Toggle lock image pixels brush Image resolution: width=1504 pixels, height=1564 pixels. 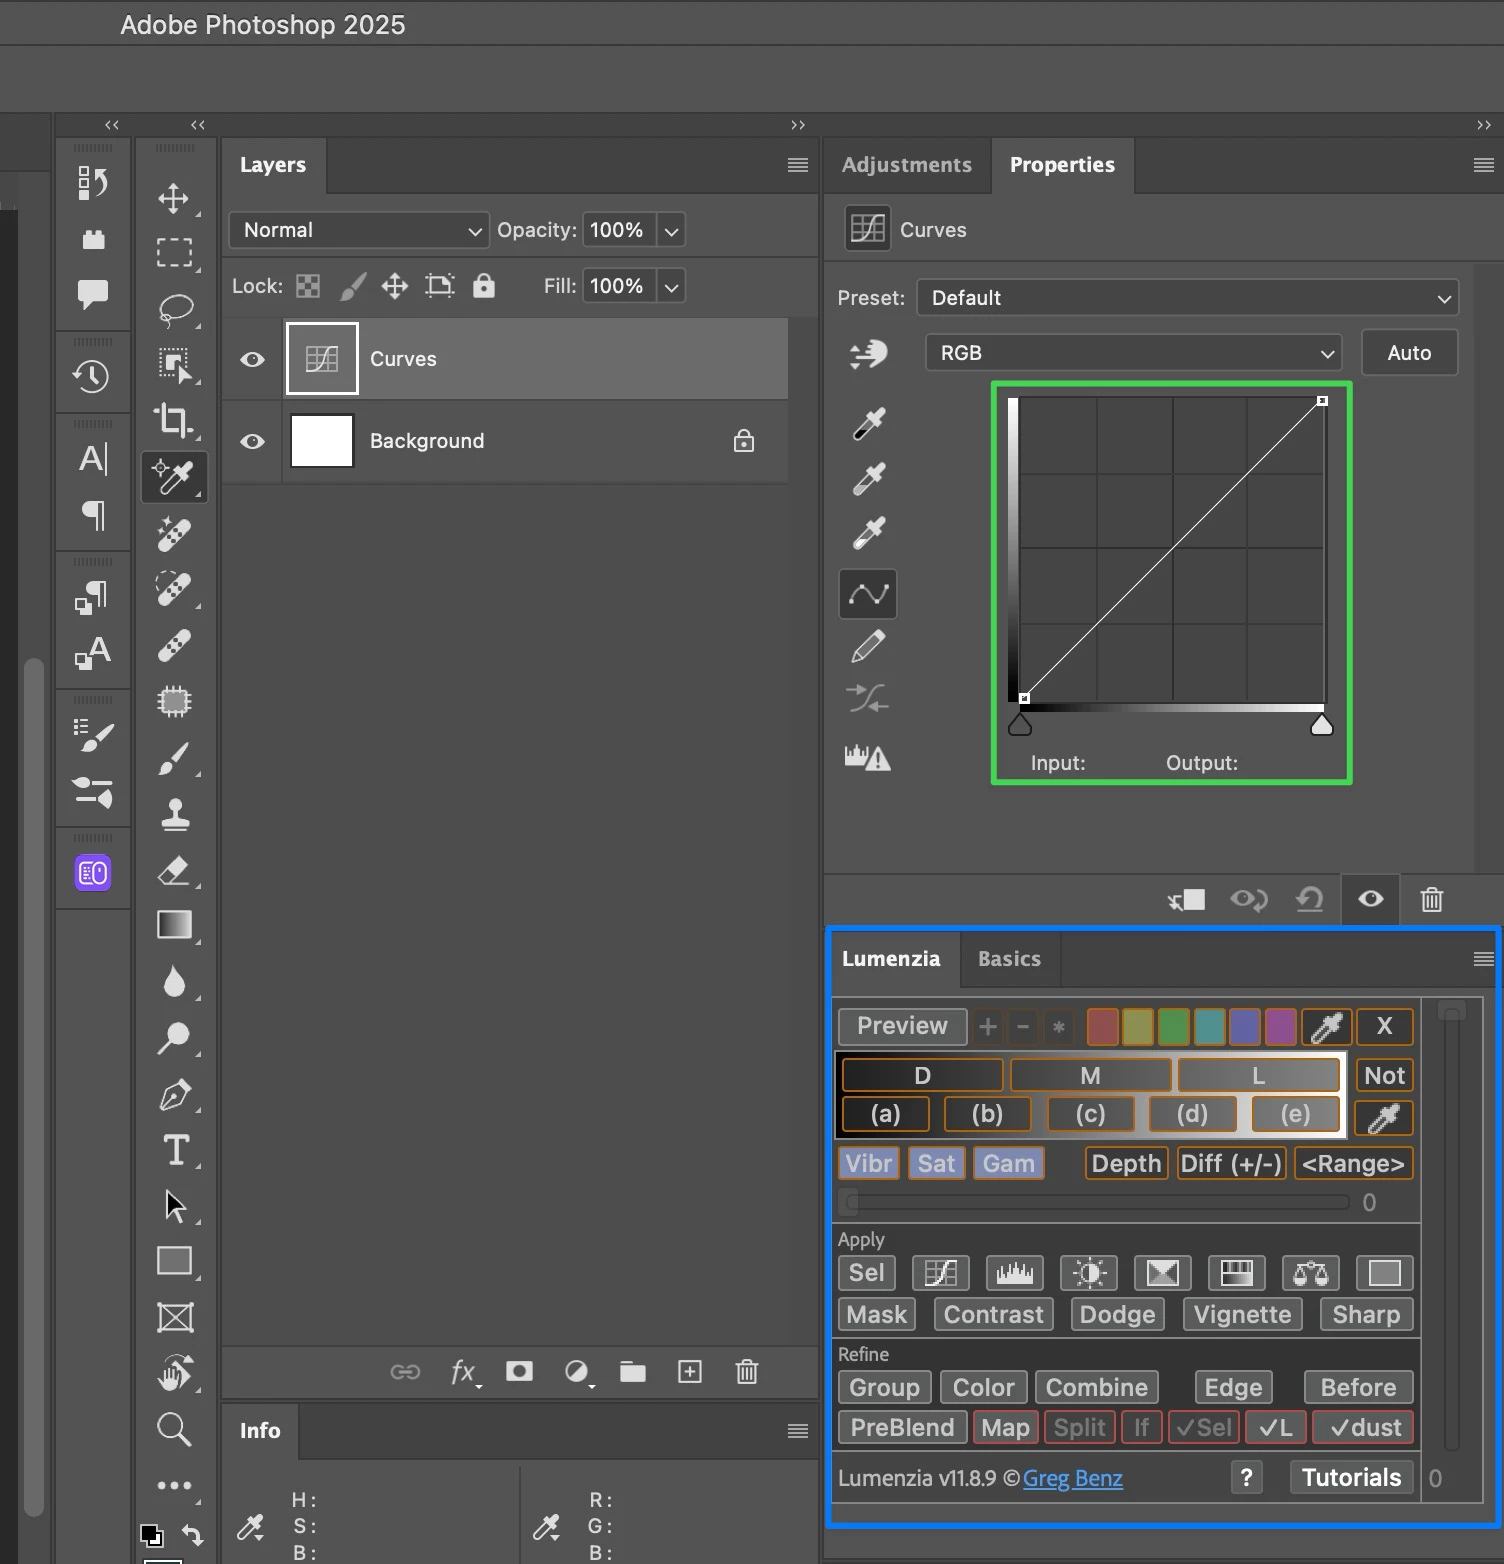[x=352, y=286]
